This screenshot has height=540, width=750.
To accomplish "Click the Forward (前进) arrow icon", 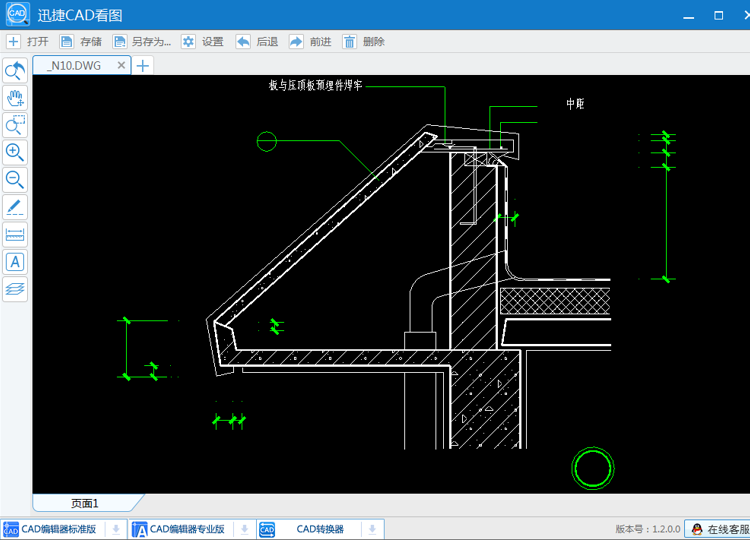I will [296, 42].
